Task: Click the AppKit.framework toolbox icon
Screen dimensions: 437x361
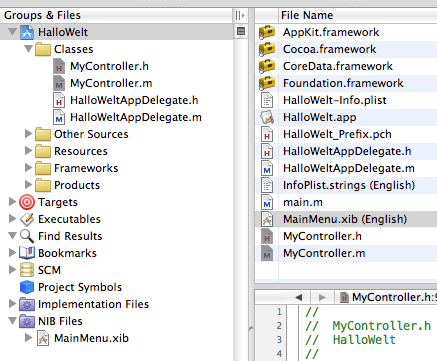Action: coord(267,32)
